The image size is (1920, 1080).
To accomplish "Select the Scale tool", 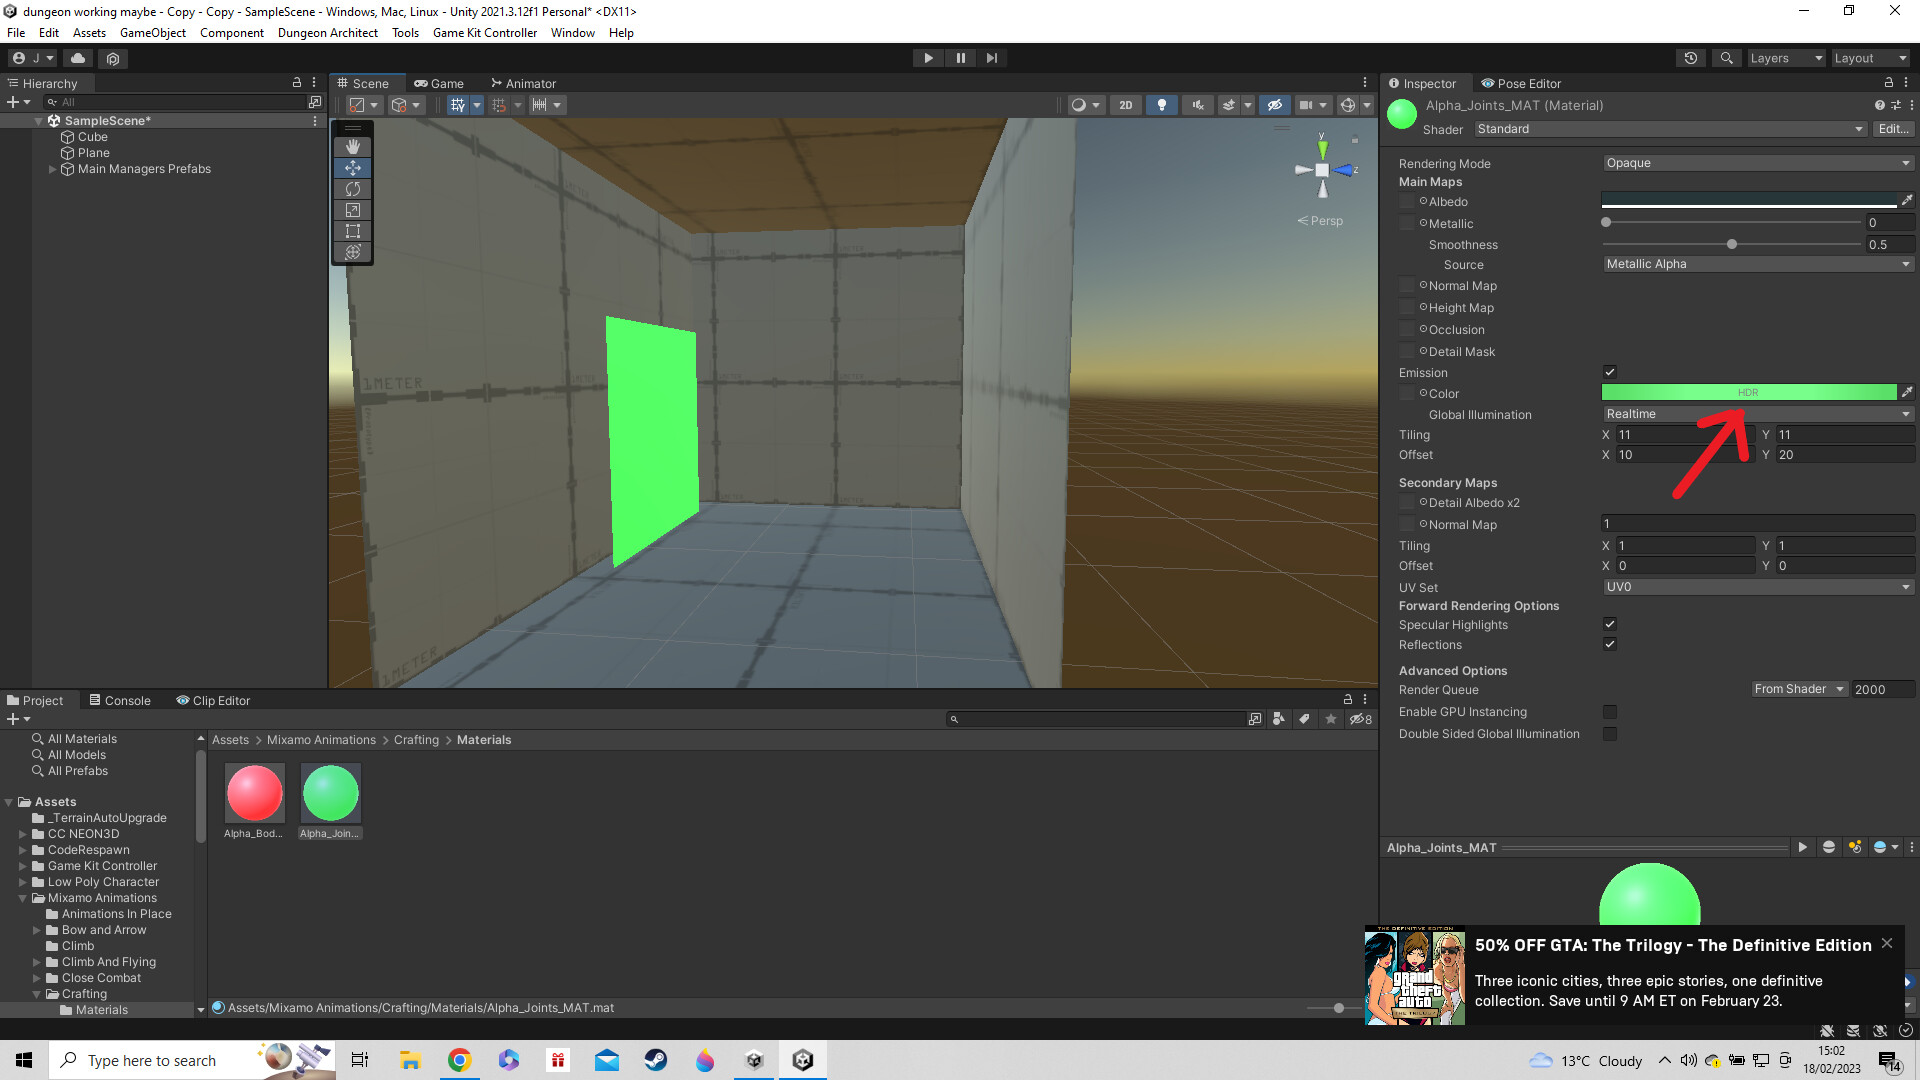I will click(x=352, y=210).
